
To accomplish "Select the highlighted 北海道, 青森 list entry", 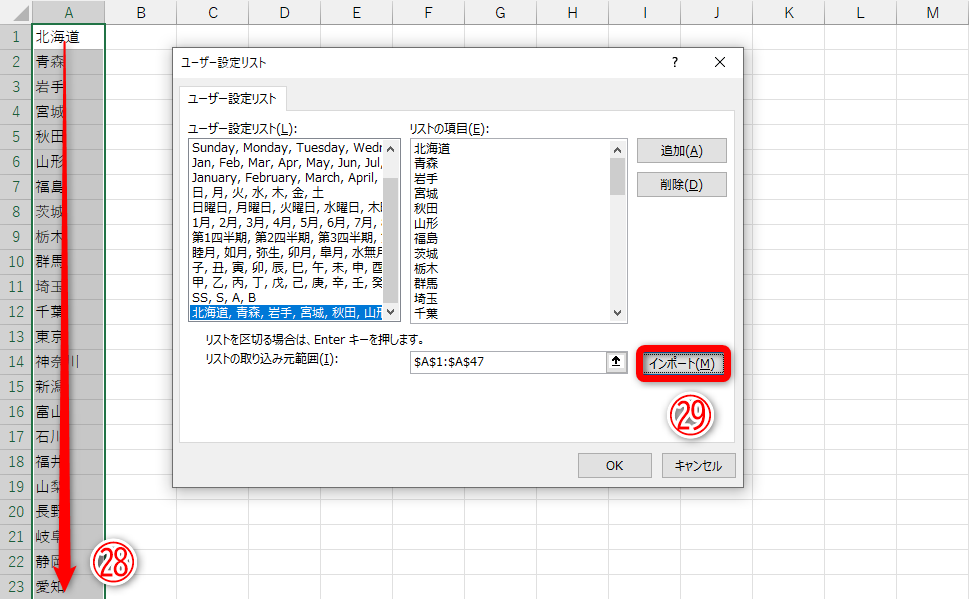I will 280,313.
